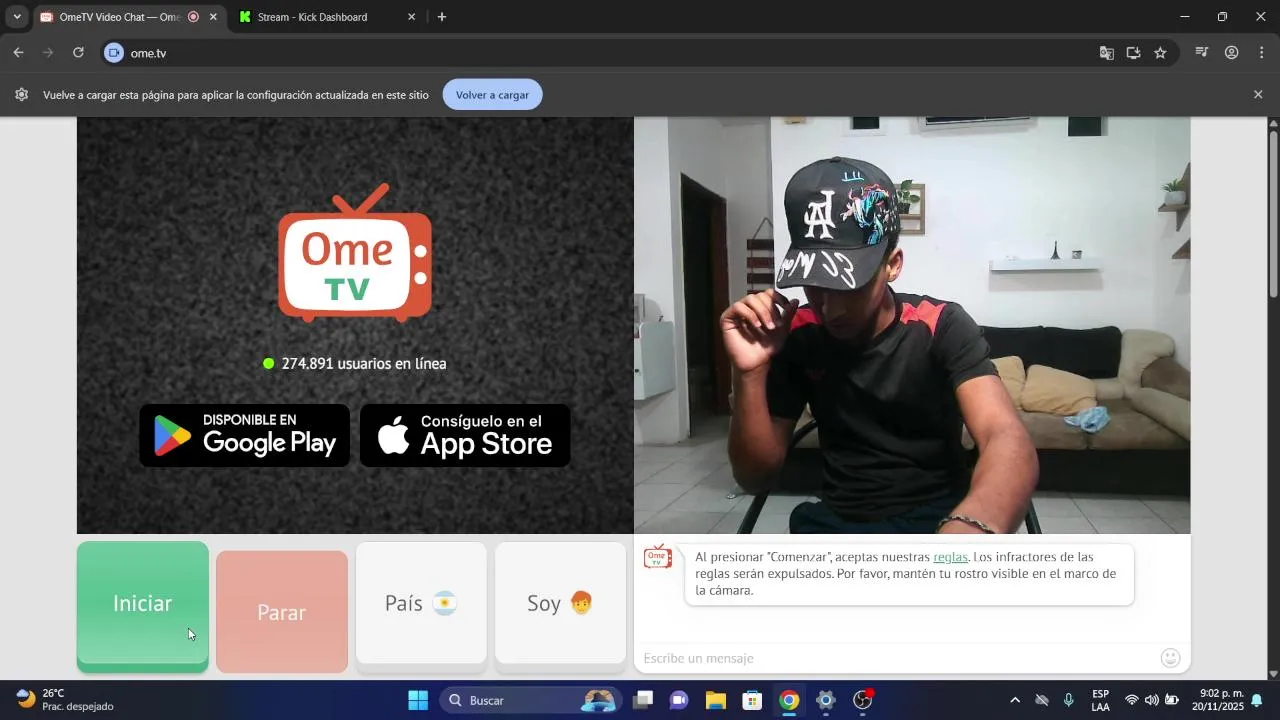Click Volver a cargar button
Viewport: 1280px width, 720px height.
pyautogui.click(x=492, y=95)
